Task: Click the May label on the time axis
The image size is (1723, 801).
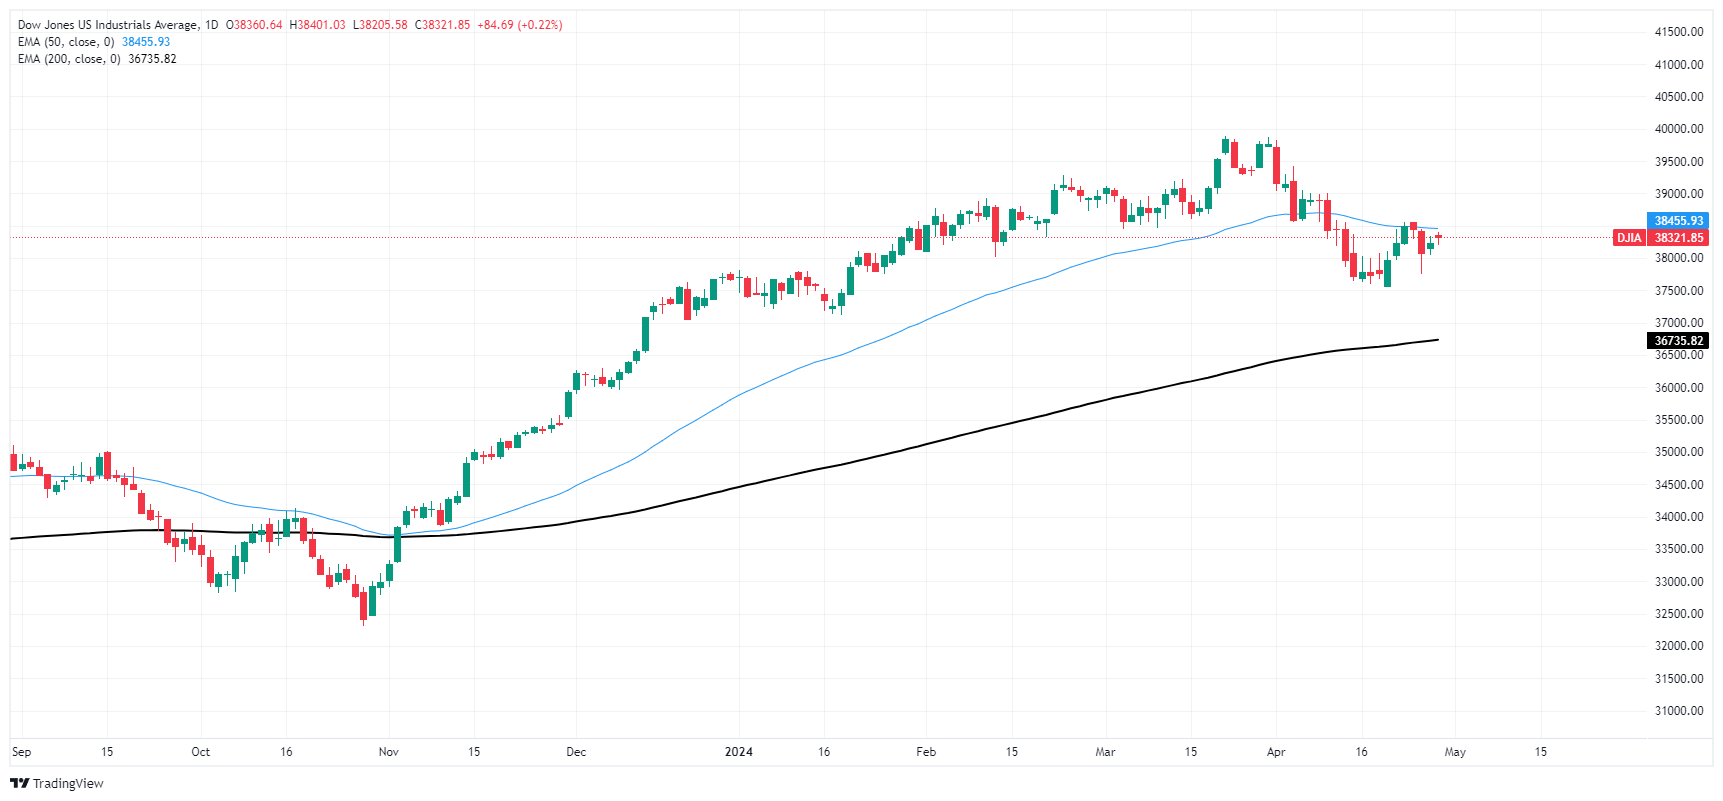Action: pos(1455,752)
